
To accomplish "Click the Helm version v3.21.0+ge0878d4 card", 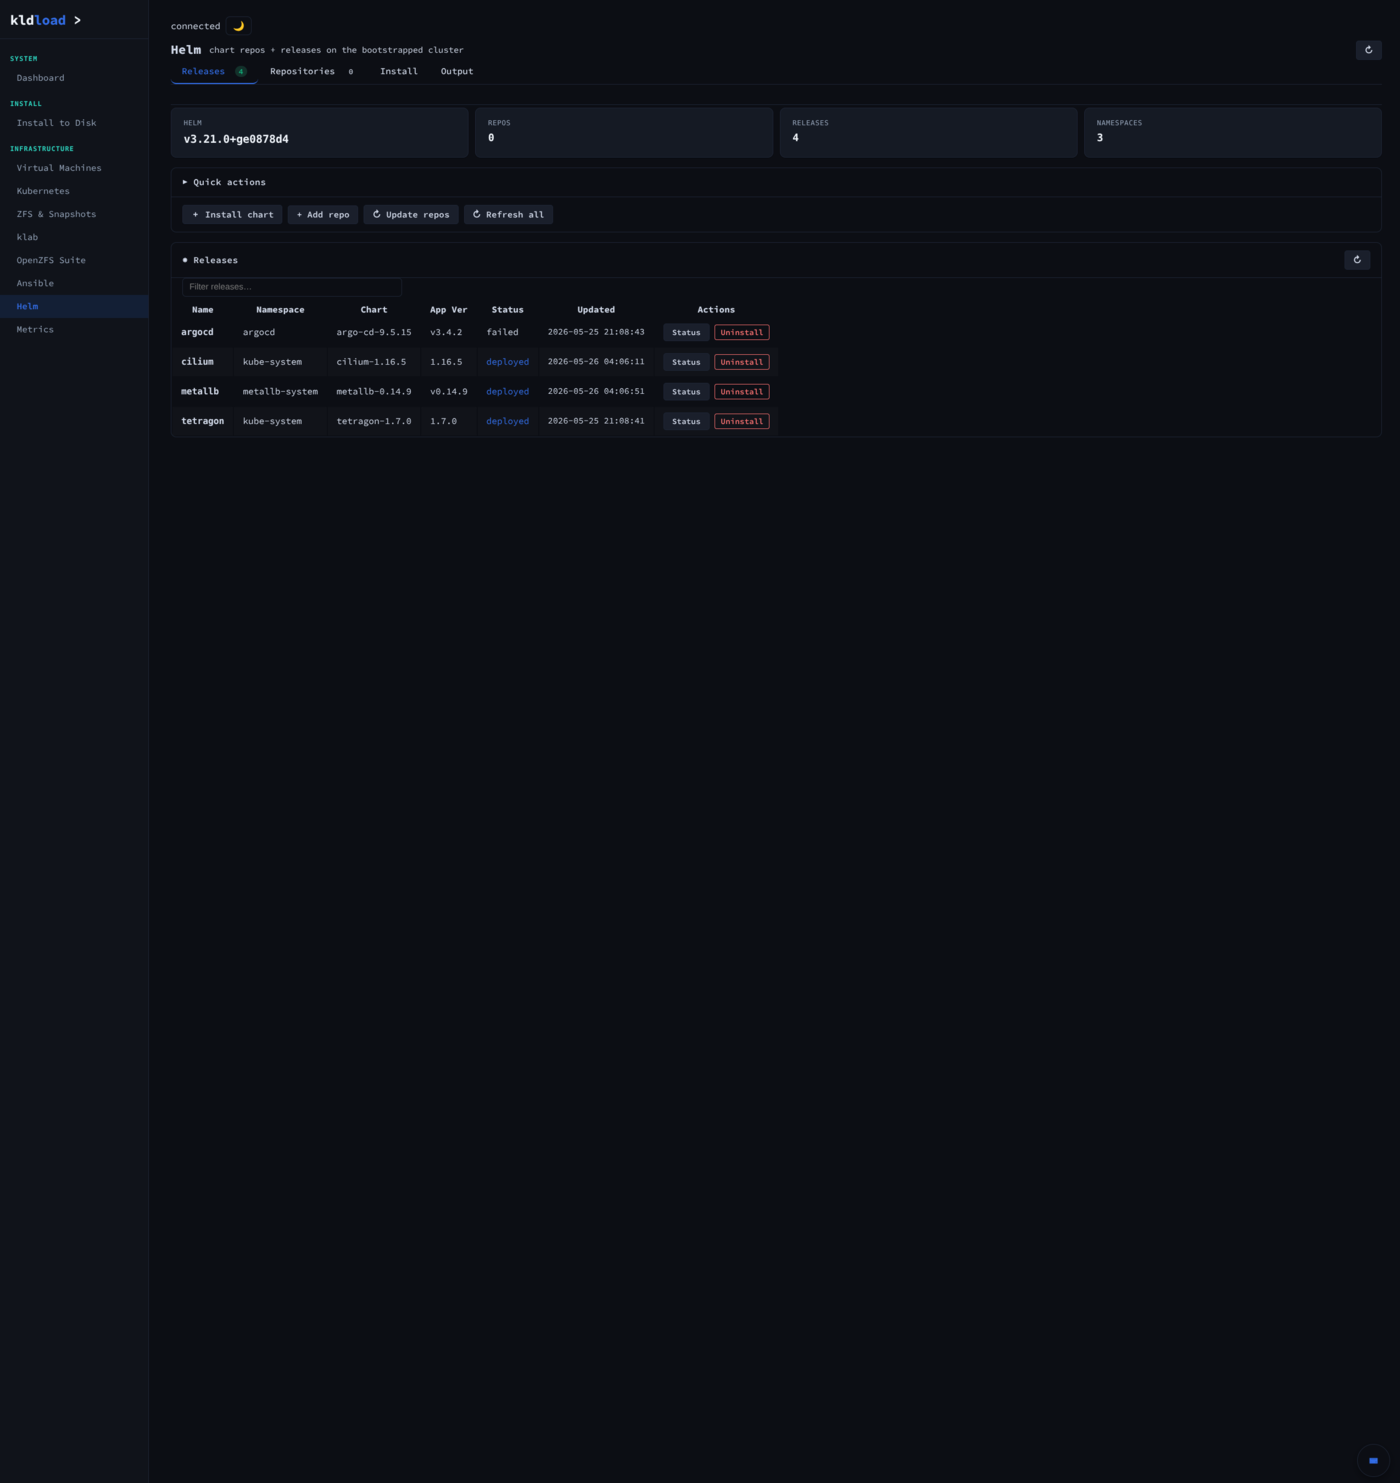I will pos(320,133).
